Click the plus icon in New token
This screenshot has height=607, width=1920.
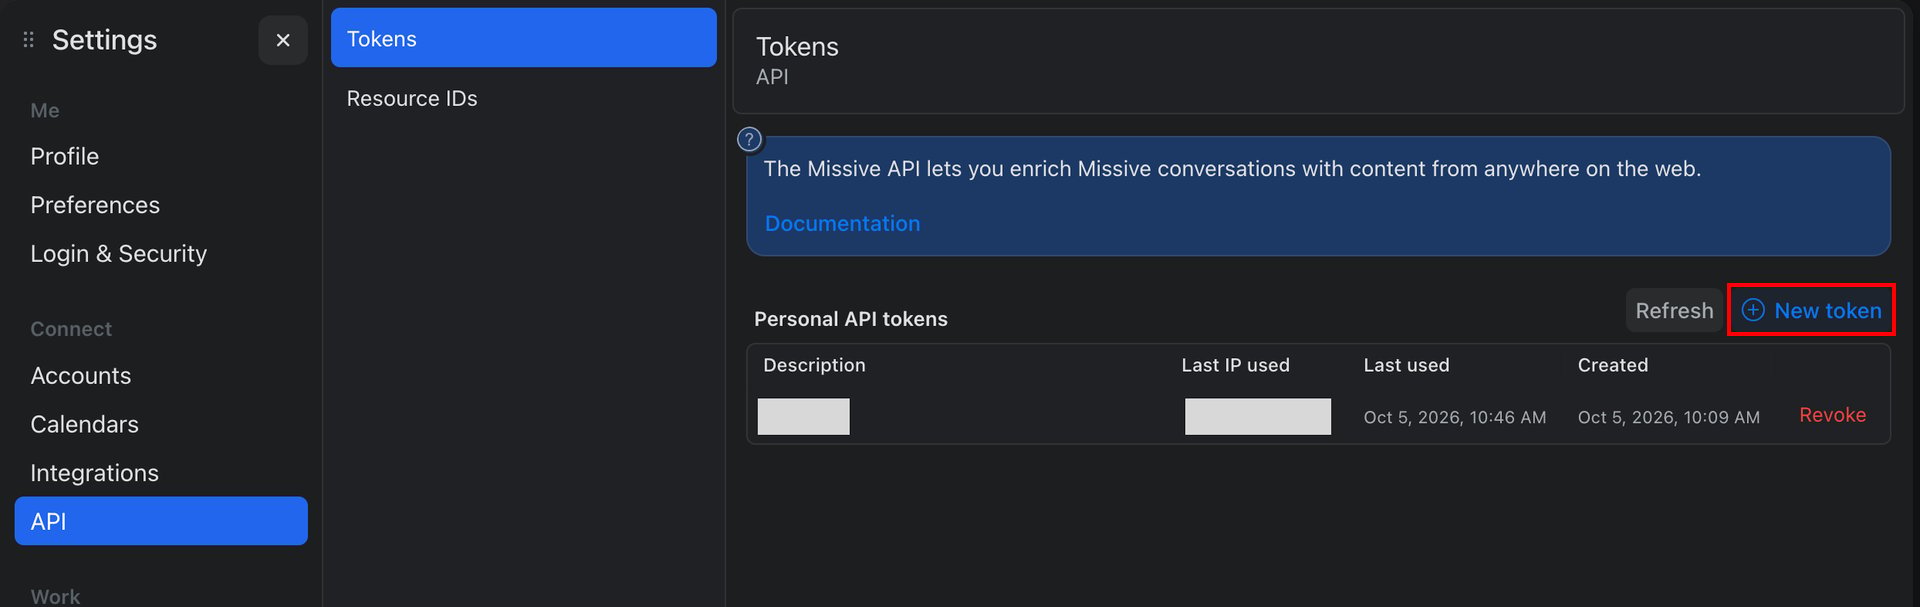1753,310
